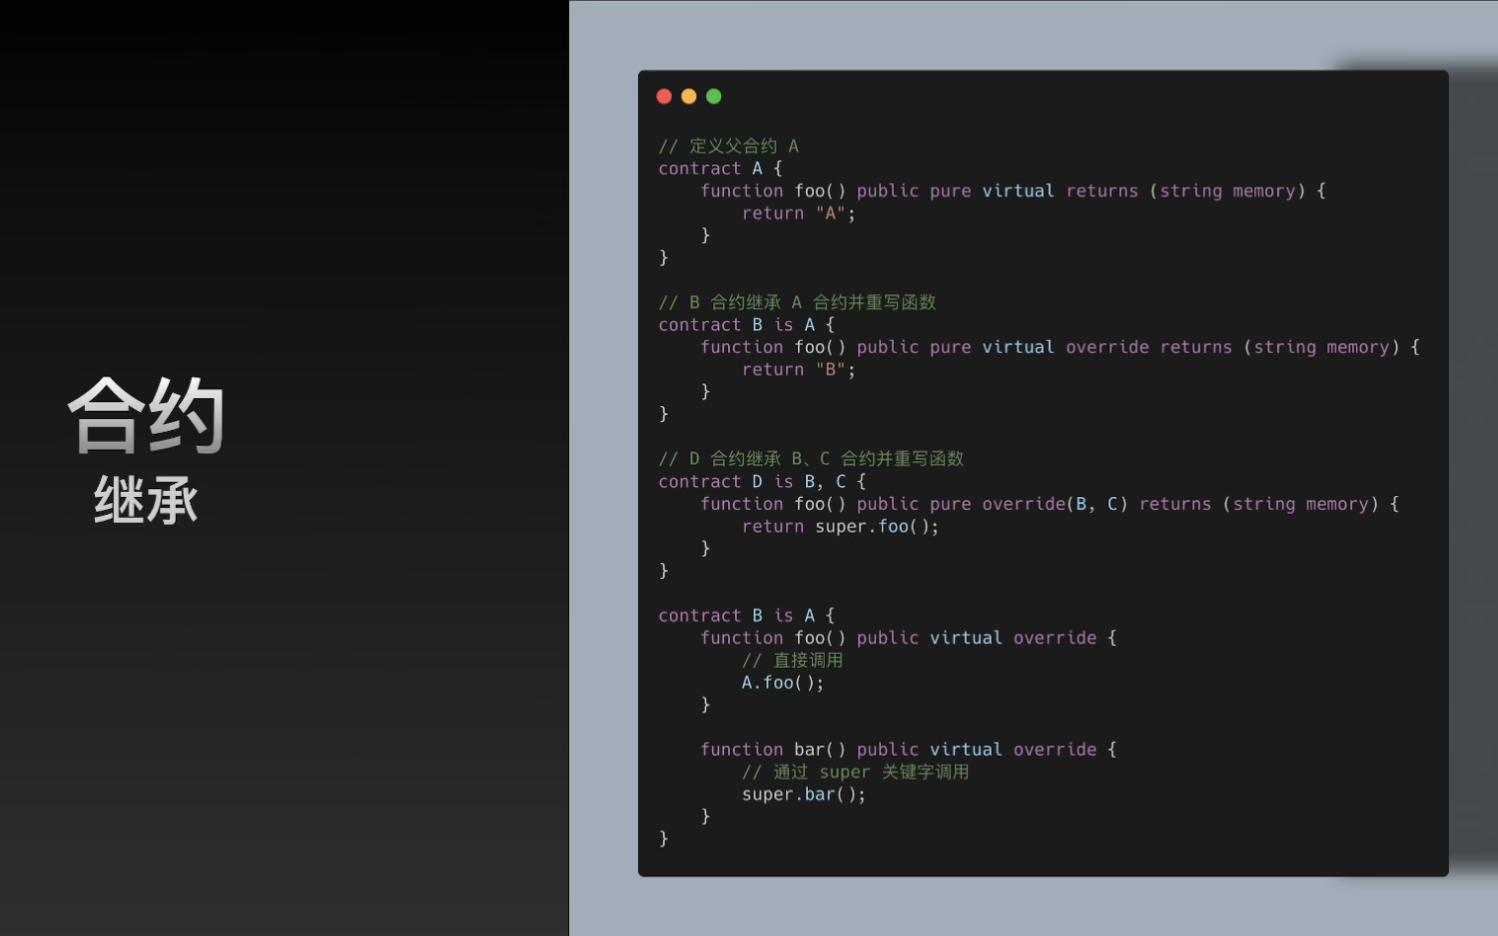
Task: Click the 继承 subtitle text
Action: tap(146, 500)
